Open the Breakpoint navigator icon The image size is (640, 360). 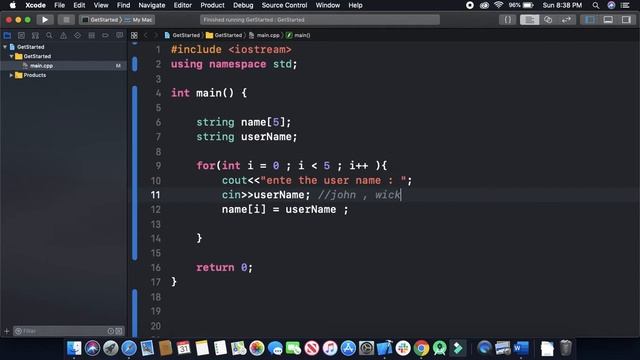105,36
